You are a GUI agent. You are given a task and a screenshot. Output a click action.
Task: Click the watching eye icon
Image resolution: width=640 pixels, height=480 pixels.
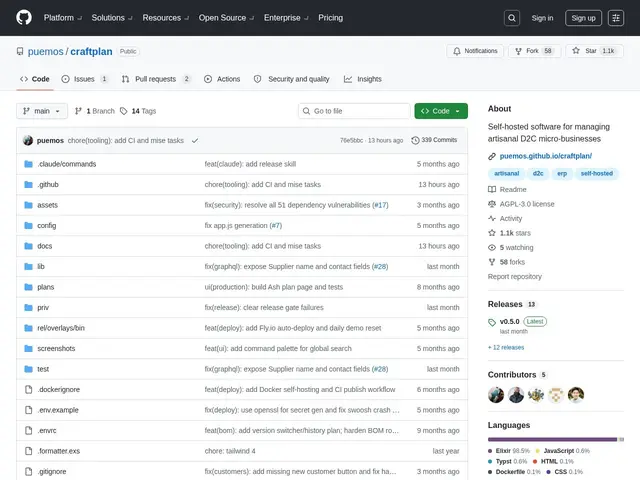click(492, 247)
